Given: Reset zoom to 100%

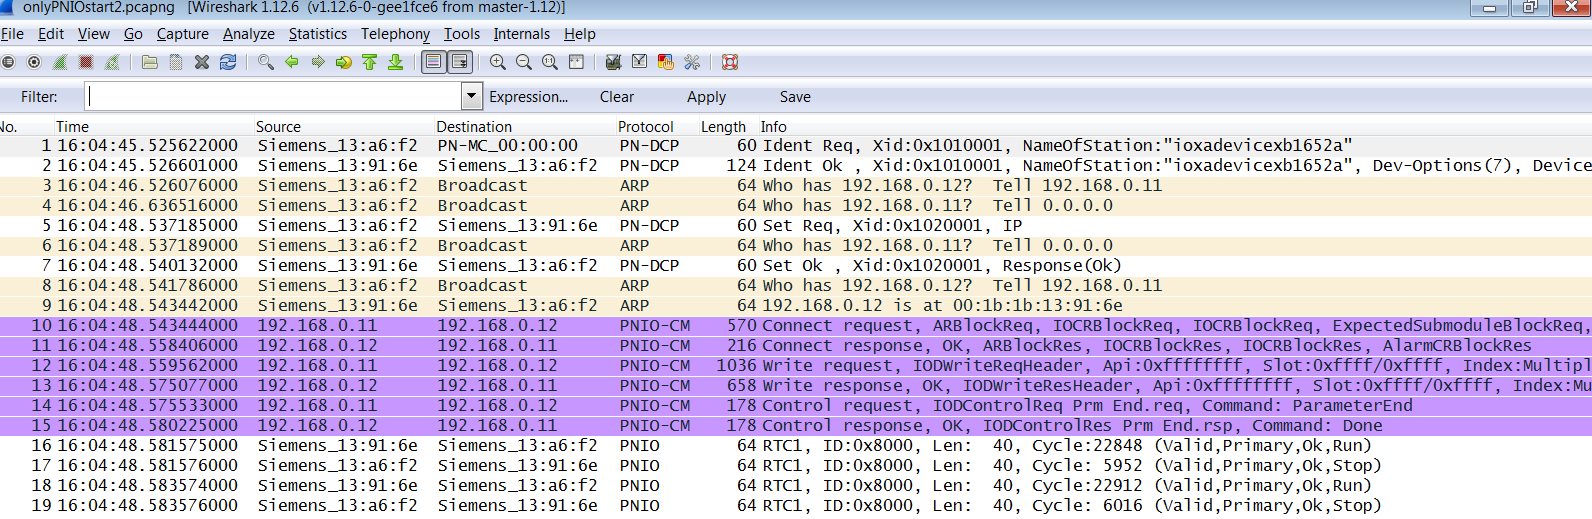Looking at the screenshot, I should pos(550,62).
